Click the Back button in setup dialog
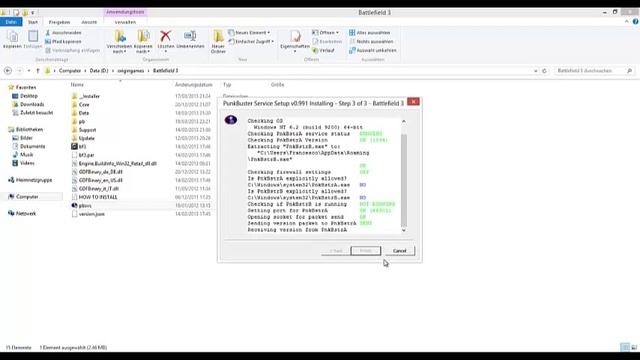 [336, 251]
